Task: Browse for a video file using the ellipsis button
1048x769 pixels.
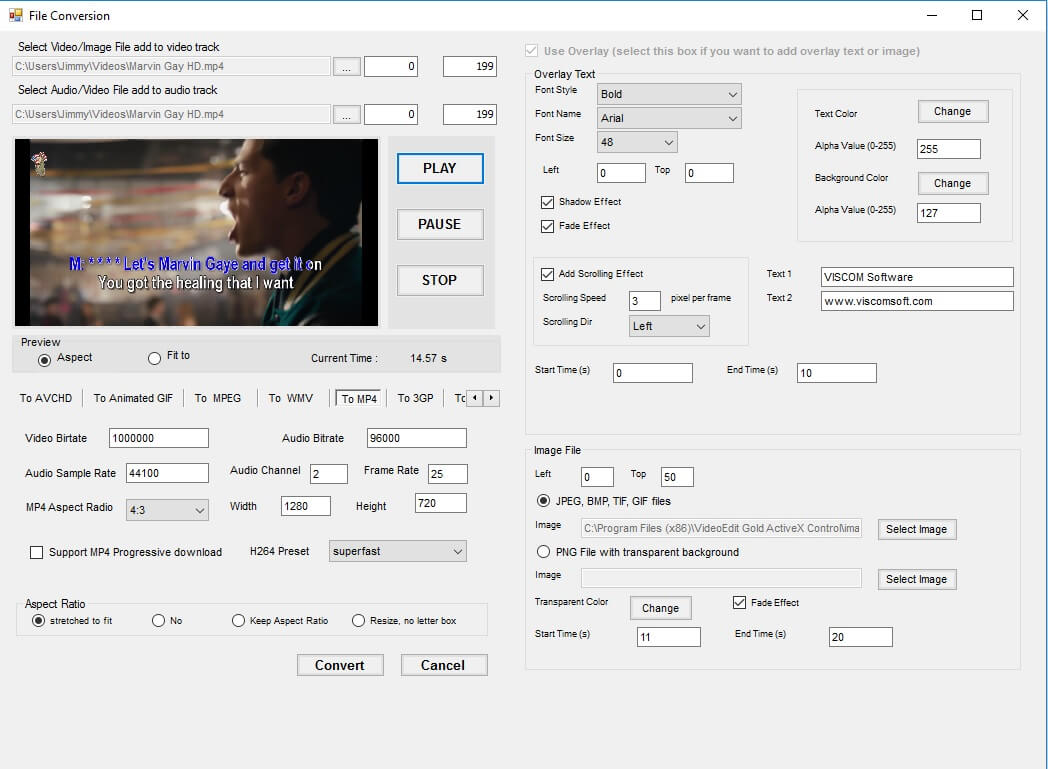Action: (346, 65)
